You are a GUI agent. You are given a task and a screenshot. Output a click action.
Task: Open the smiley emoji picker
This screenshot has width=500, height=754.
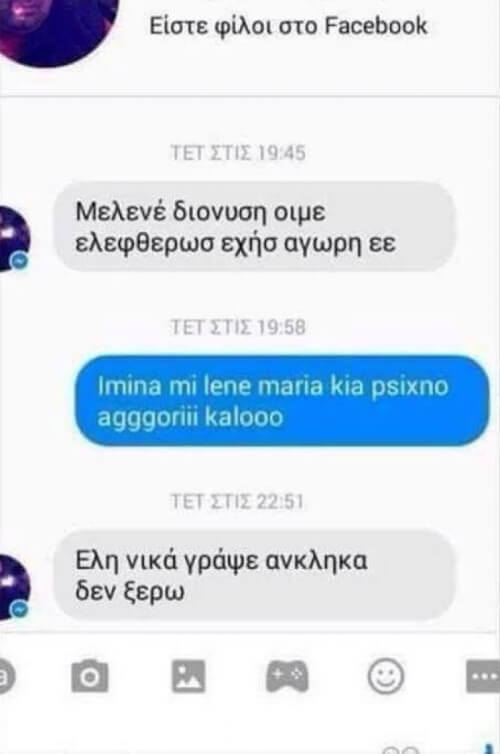pos(386,676)
